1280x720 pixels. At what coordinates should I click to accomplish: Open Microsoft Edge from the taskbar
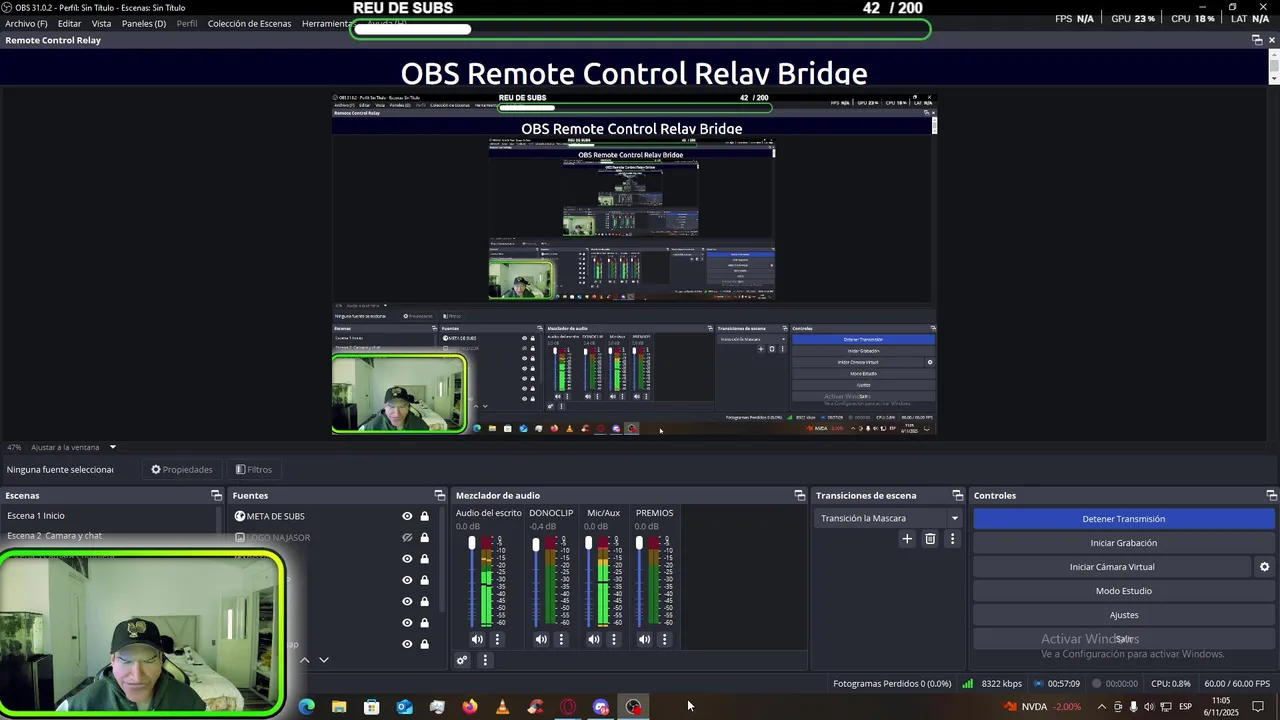306,707
